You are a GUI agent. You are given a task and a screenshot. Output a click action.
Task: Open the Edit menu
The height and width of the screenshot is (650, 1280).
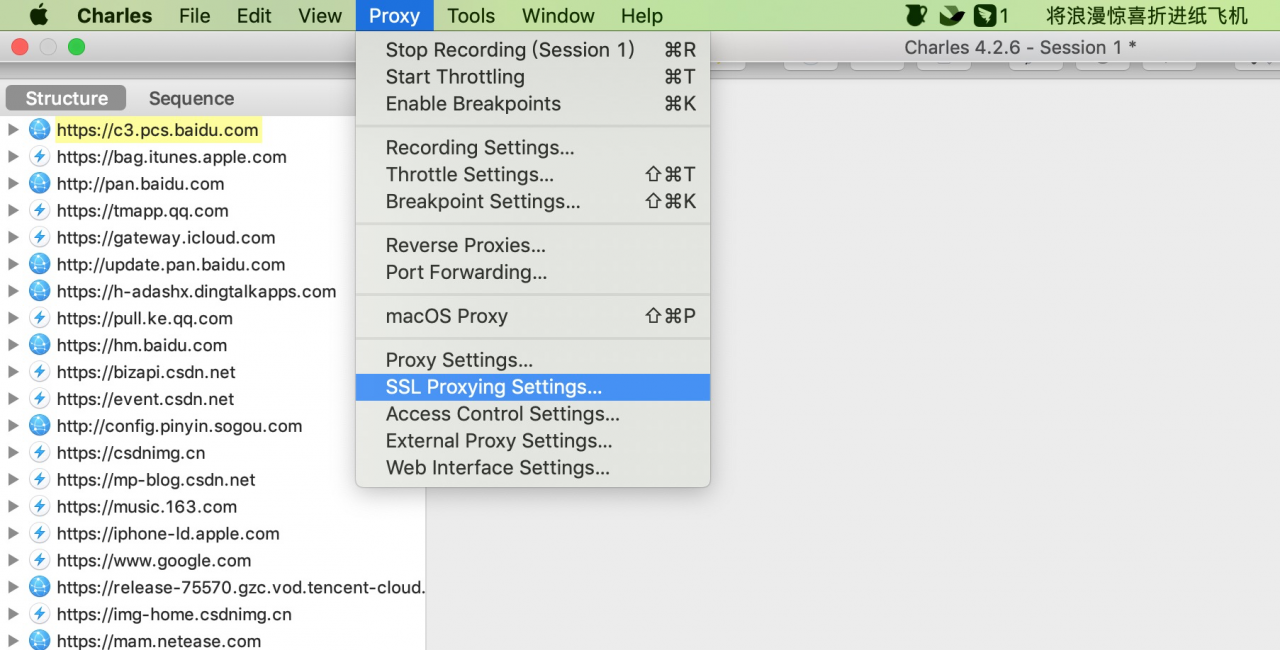click(254, 15)
